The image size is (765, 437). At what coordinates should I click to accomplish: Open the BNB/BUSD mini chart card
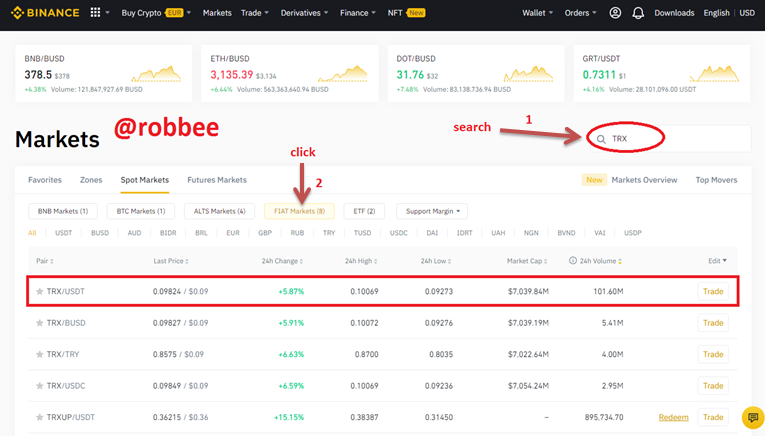tap(103, 74)
